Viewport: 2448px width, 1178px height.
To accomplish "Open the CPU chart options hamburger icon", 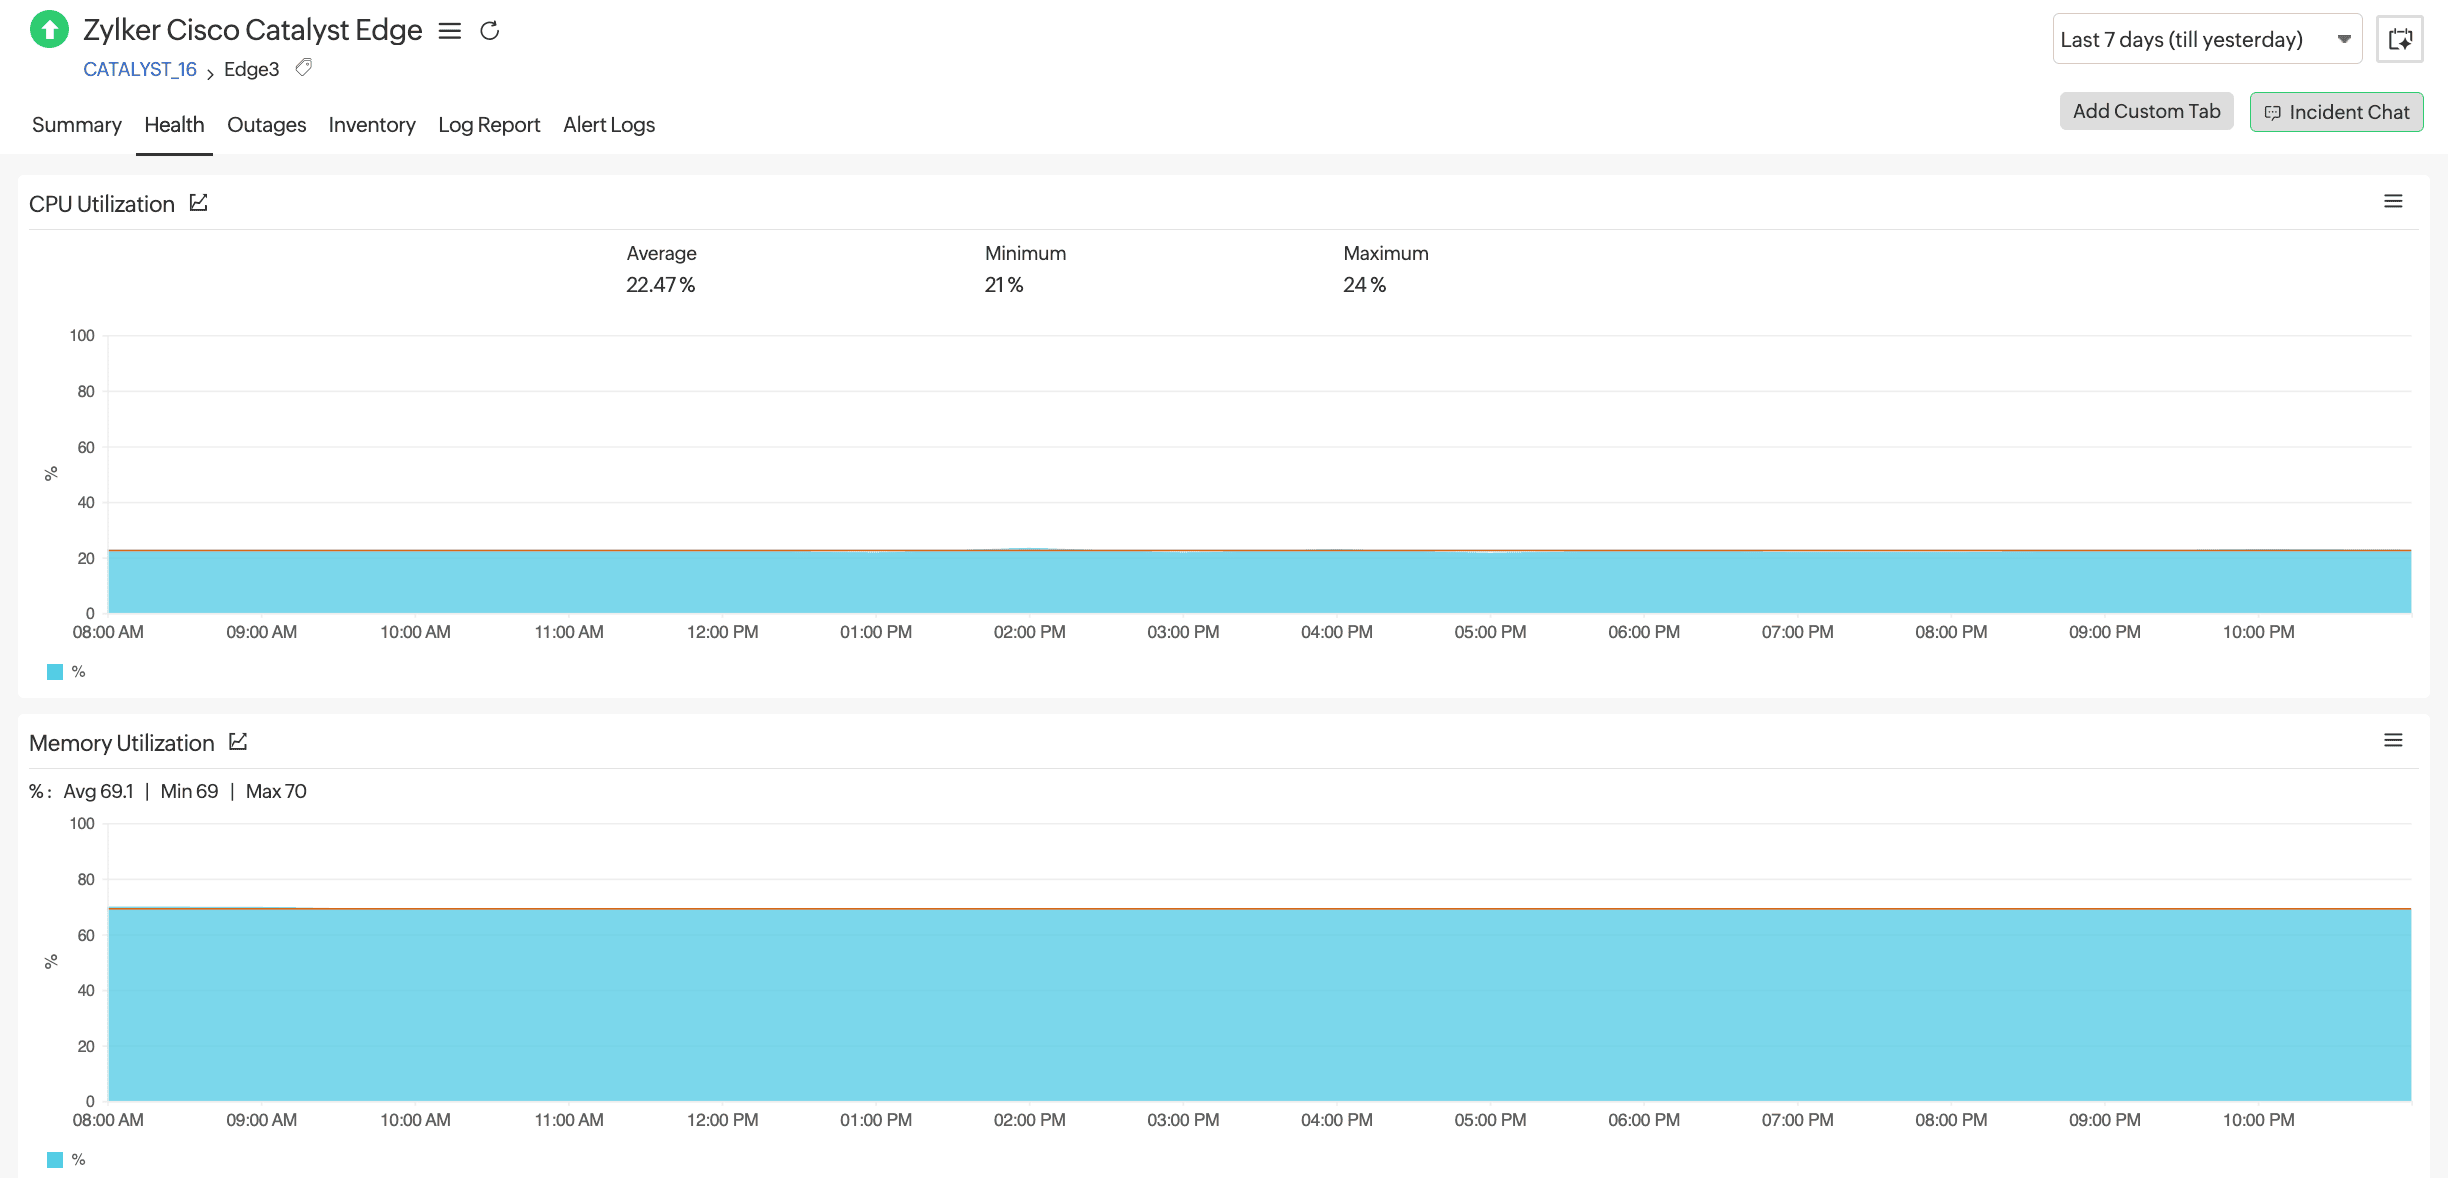I will click(x=2393, y=200).
